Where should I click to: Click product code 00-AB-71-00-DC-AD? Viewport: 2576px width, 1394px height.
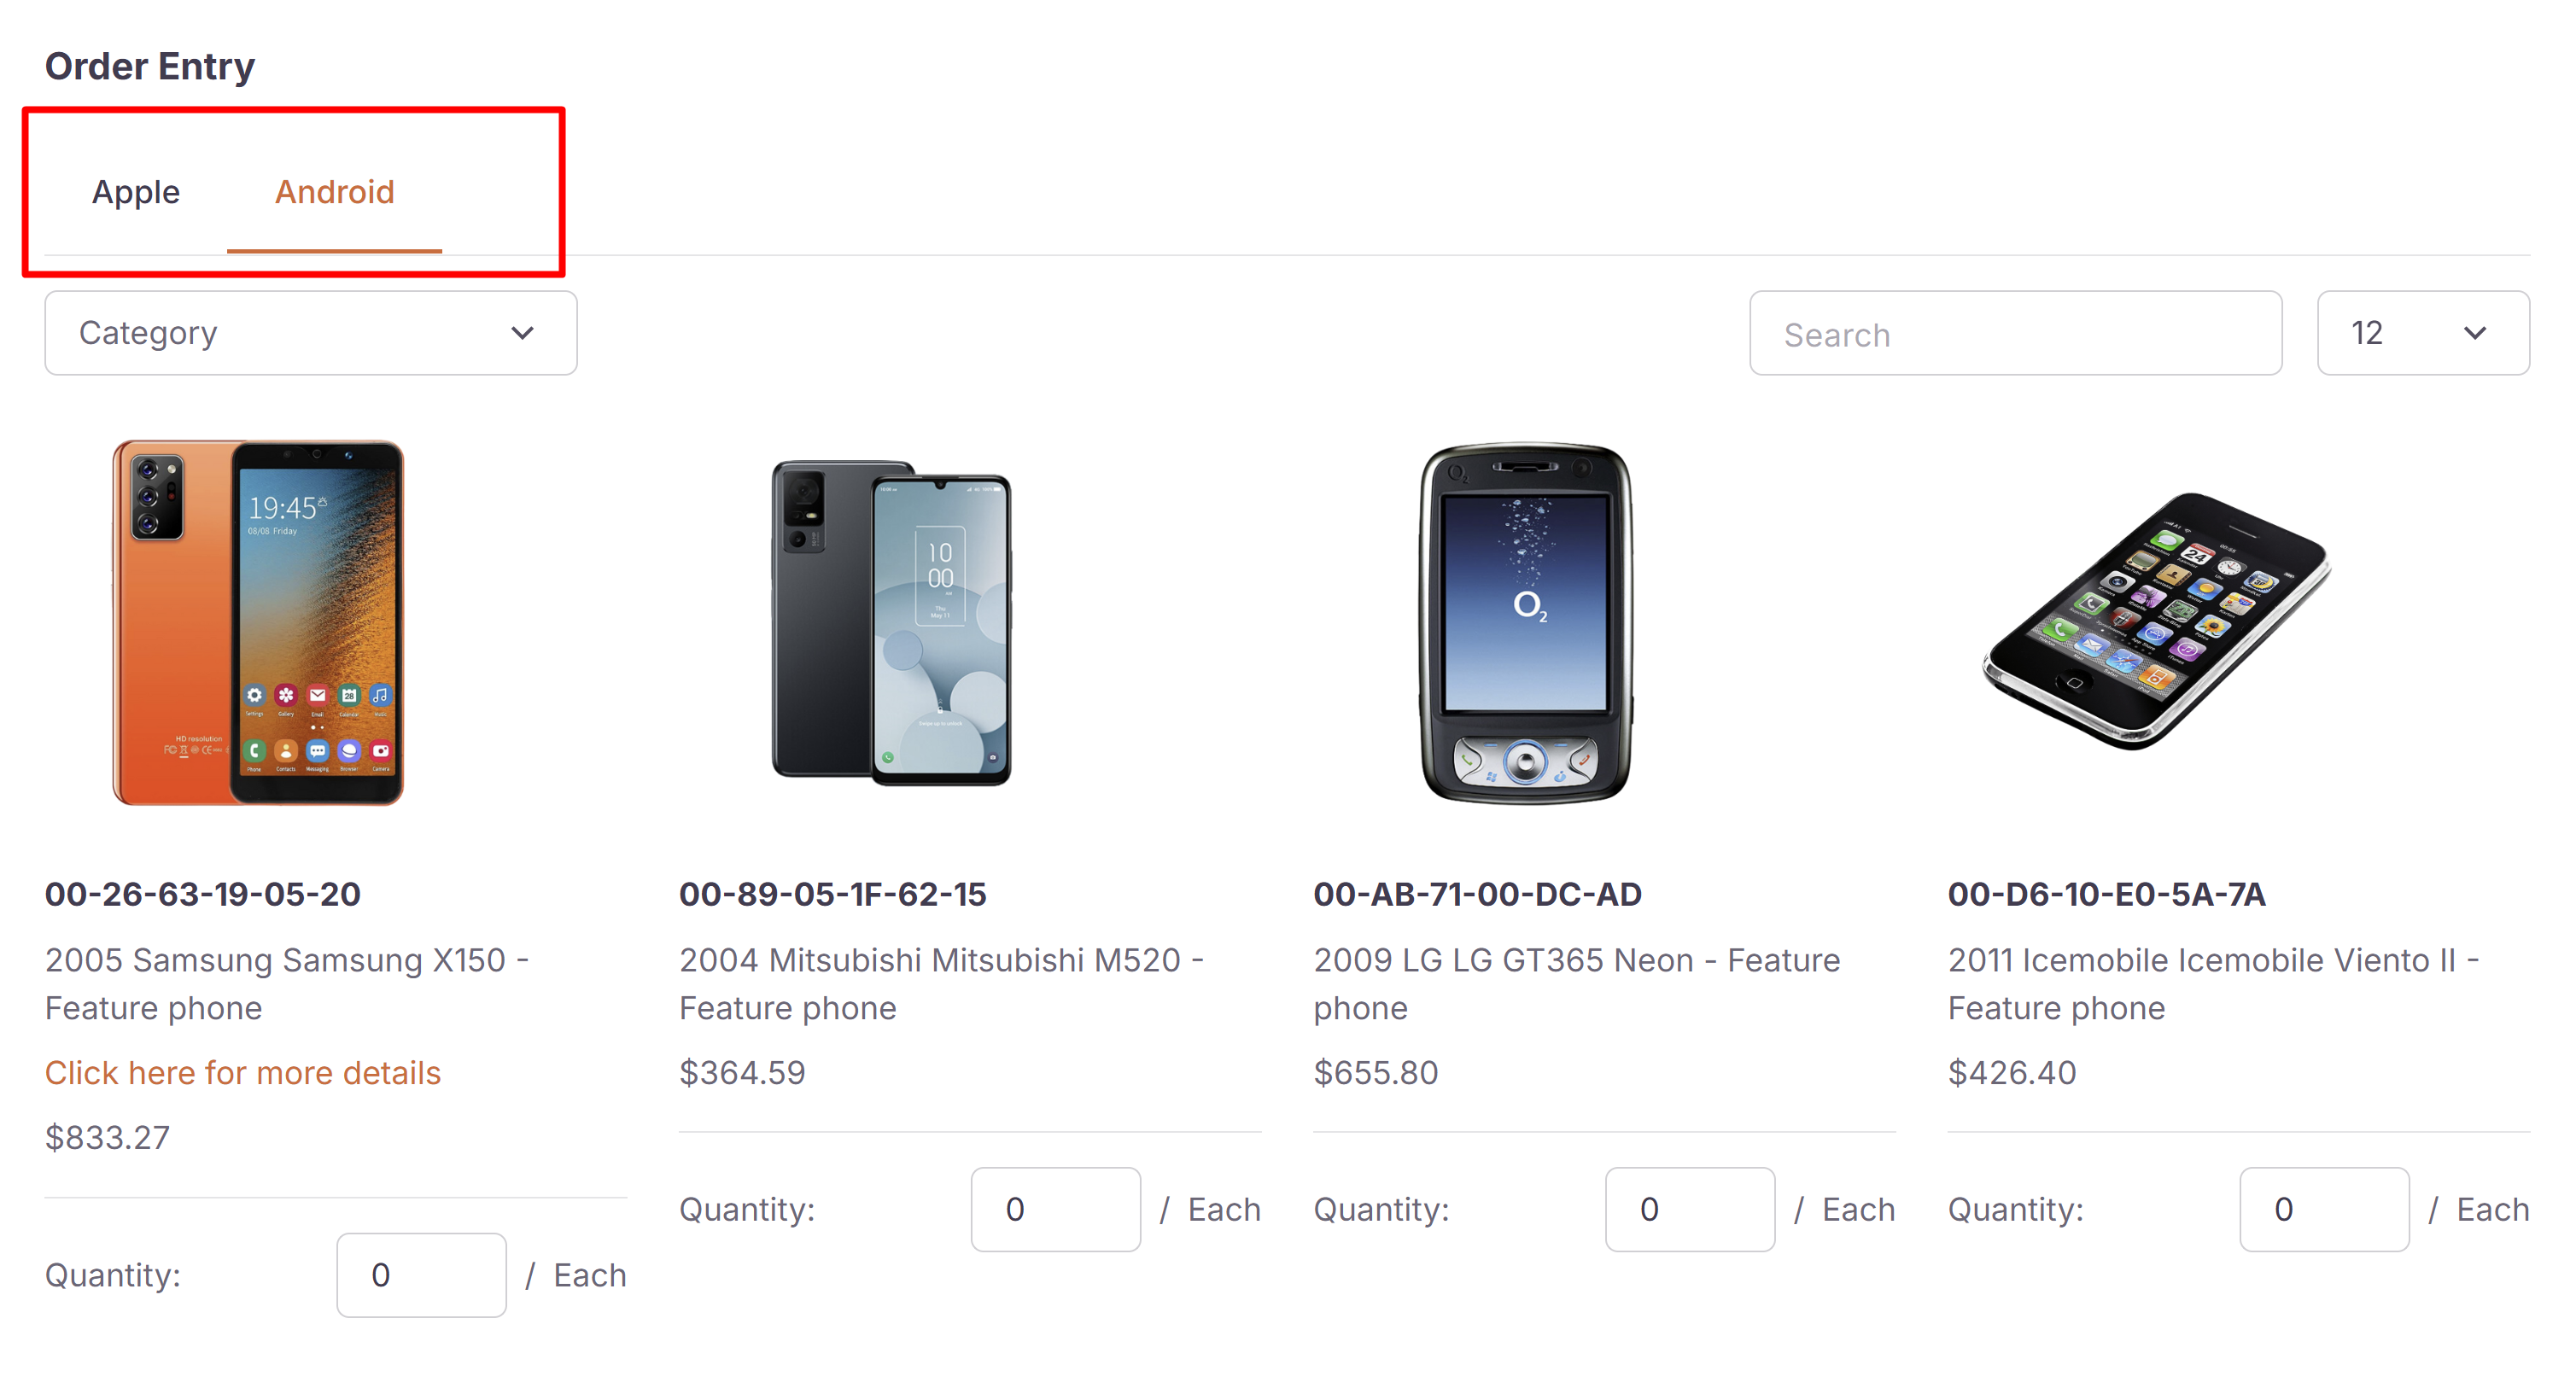pos(1476,894)
